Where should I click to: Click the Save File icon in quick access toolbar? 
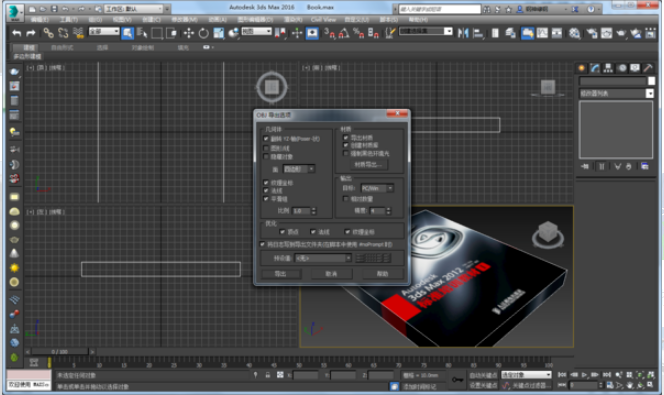tap(54, 9)
